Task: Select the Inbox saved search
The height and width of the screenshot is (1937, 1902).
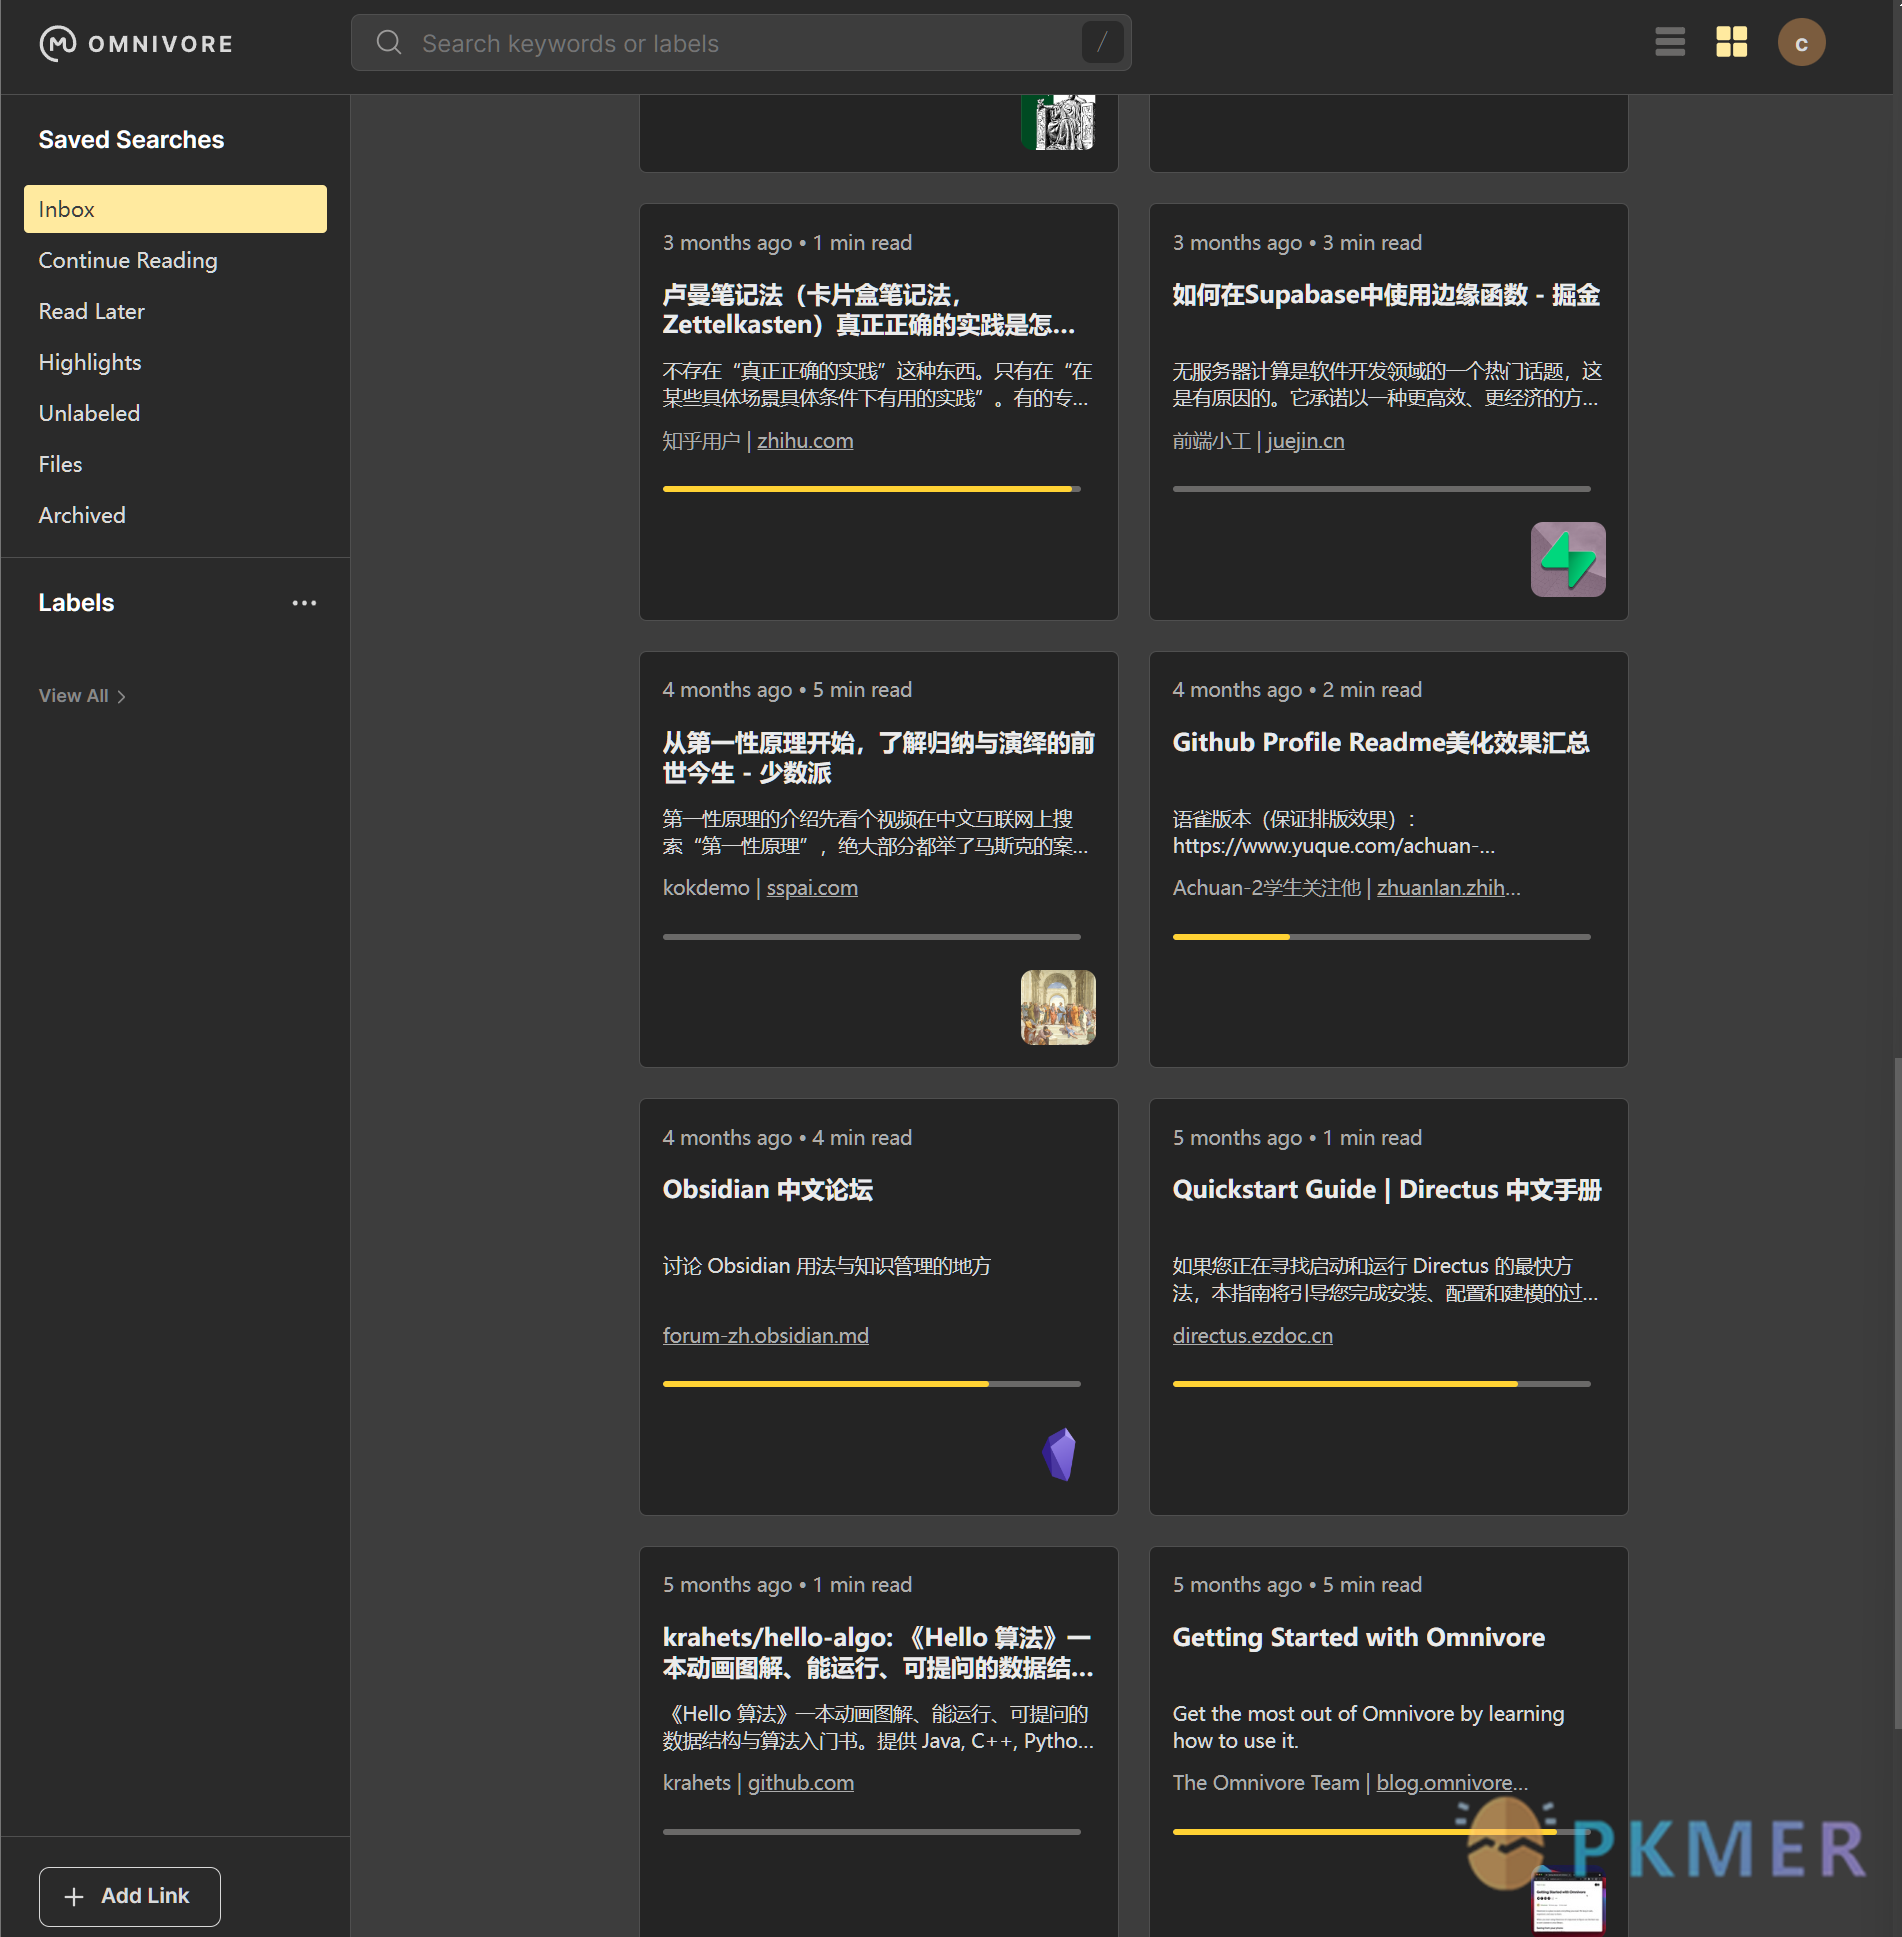Action: [x=175, y=209]
